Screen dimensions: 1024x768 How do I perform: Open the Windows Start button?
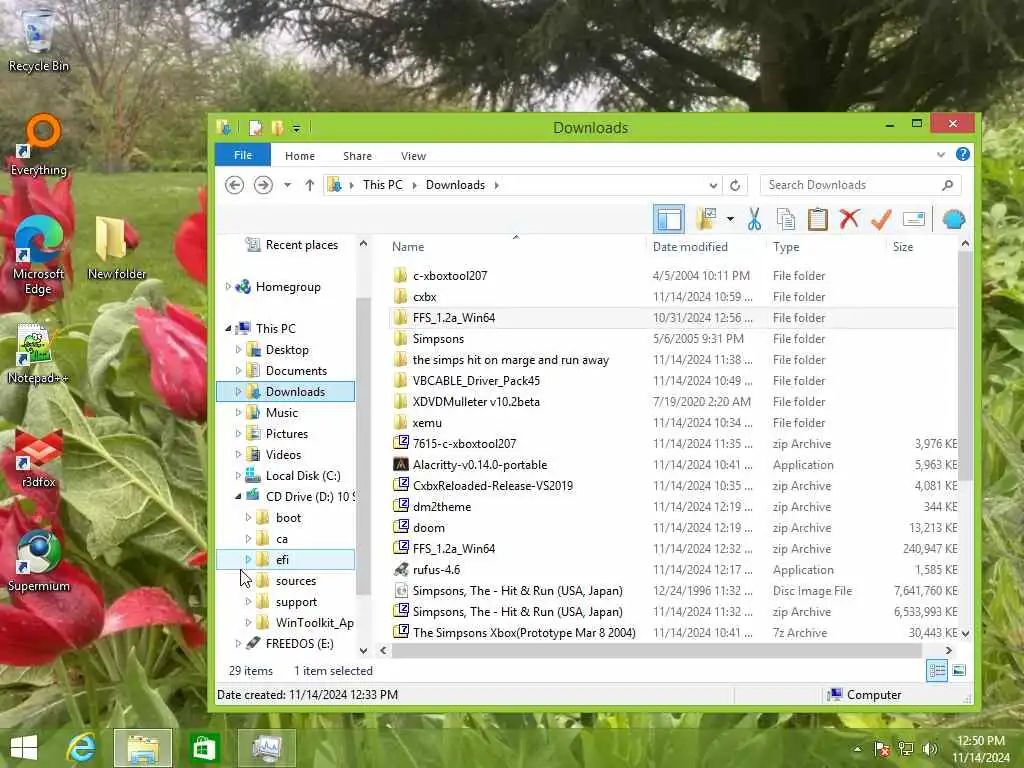coord(24,748)
